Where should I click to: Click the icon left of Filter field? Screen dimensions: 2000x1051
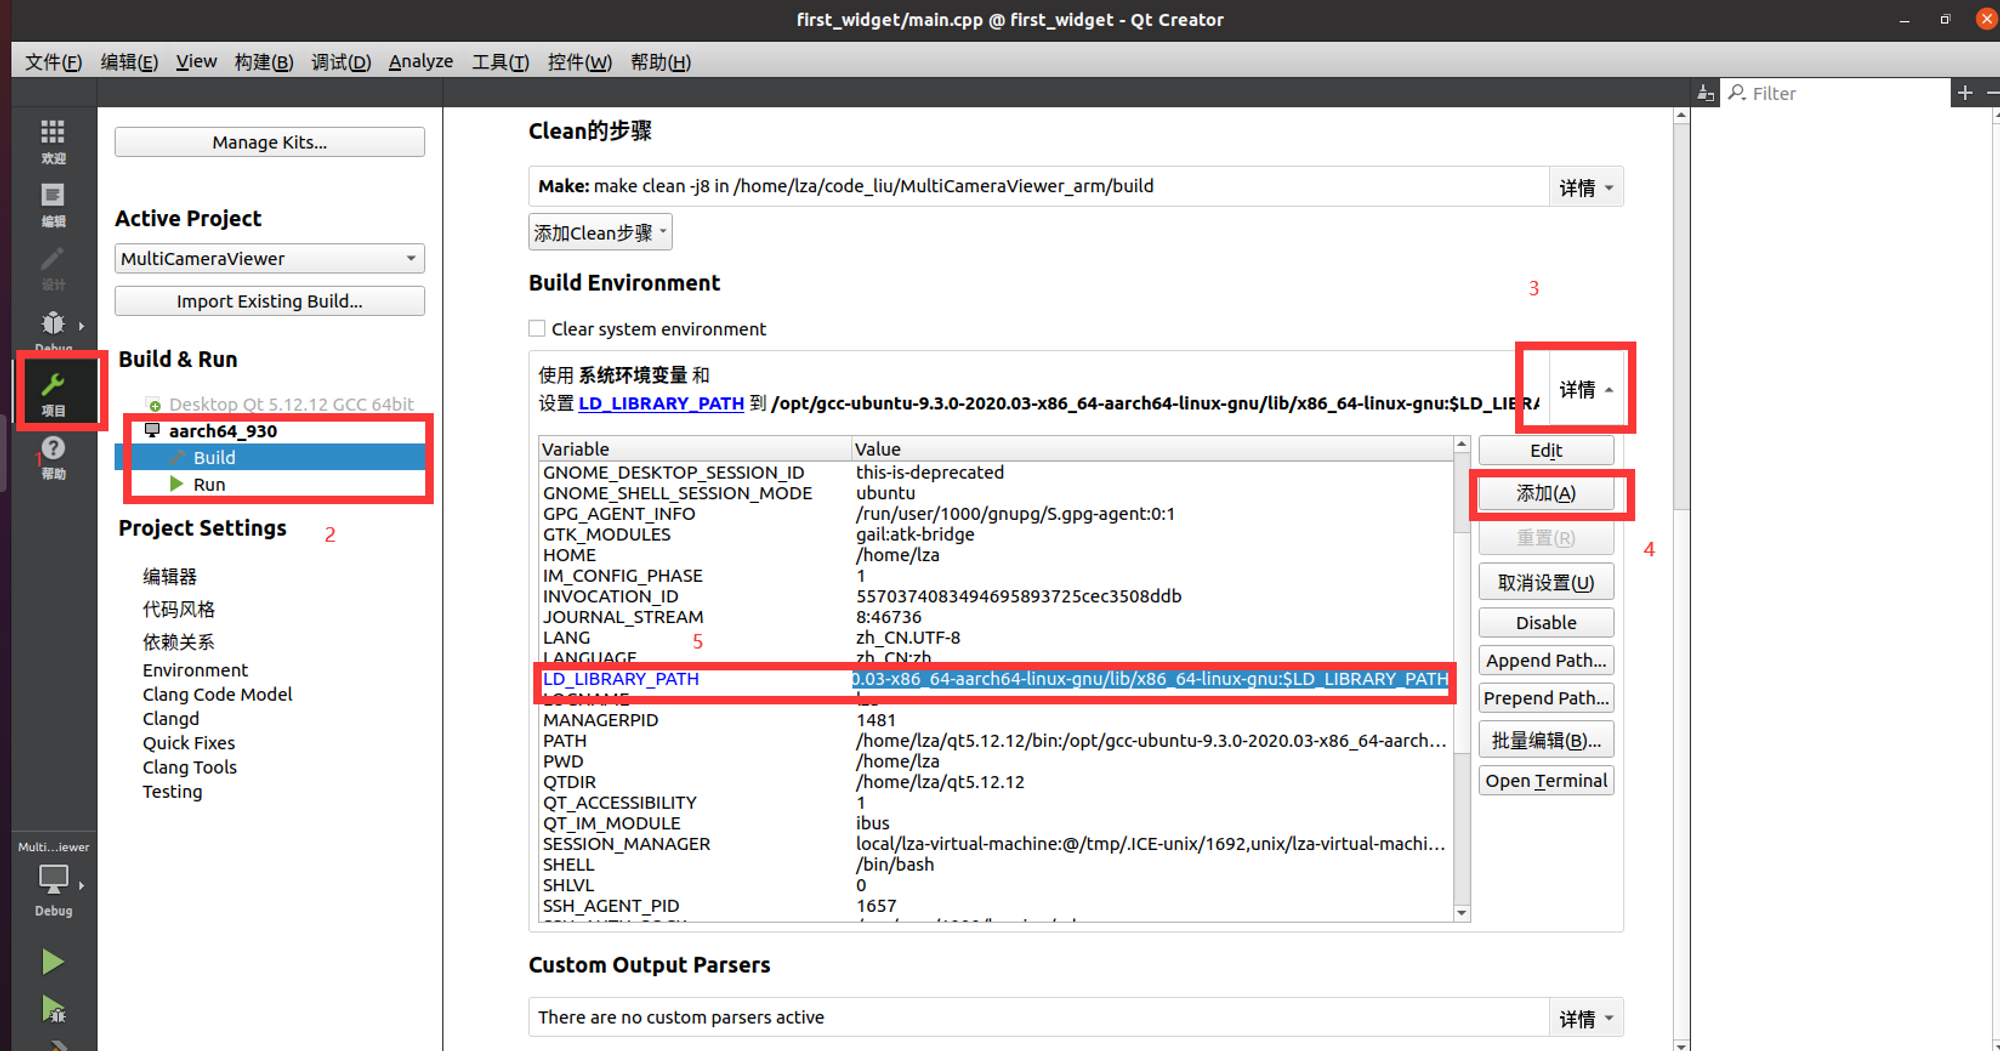coord(1705,93)
